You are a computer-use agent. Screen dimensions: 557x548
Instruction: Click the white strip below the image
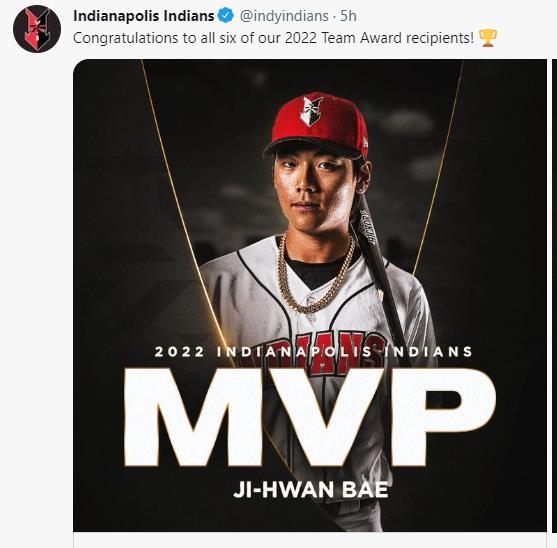[x=310, y=540]
